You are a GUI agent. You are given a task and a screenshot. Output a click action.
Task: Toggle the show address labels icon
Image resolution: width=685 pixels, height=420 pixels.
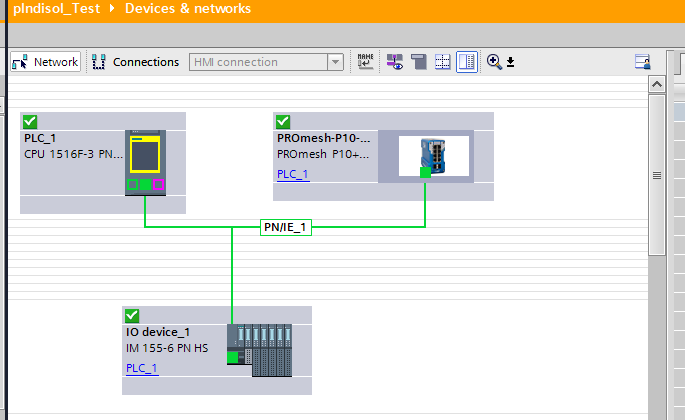coord(394,62)
